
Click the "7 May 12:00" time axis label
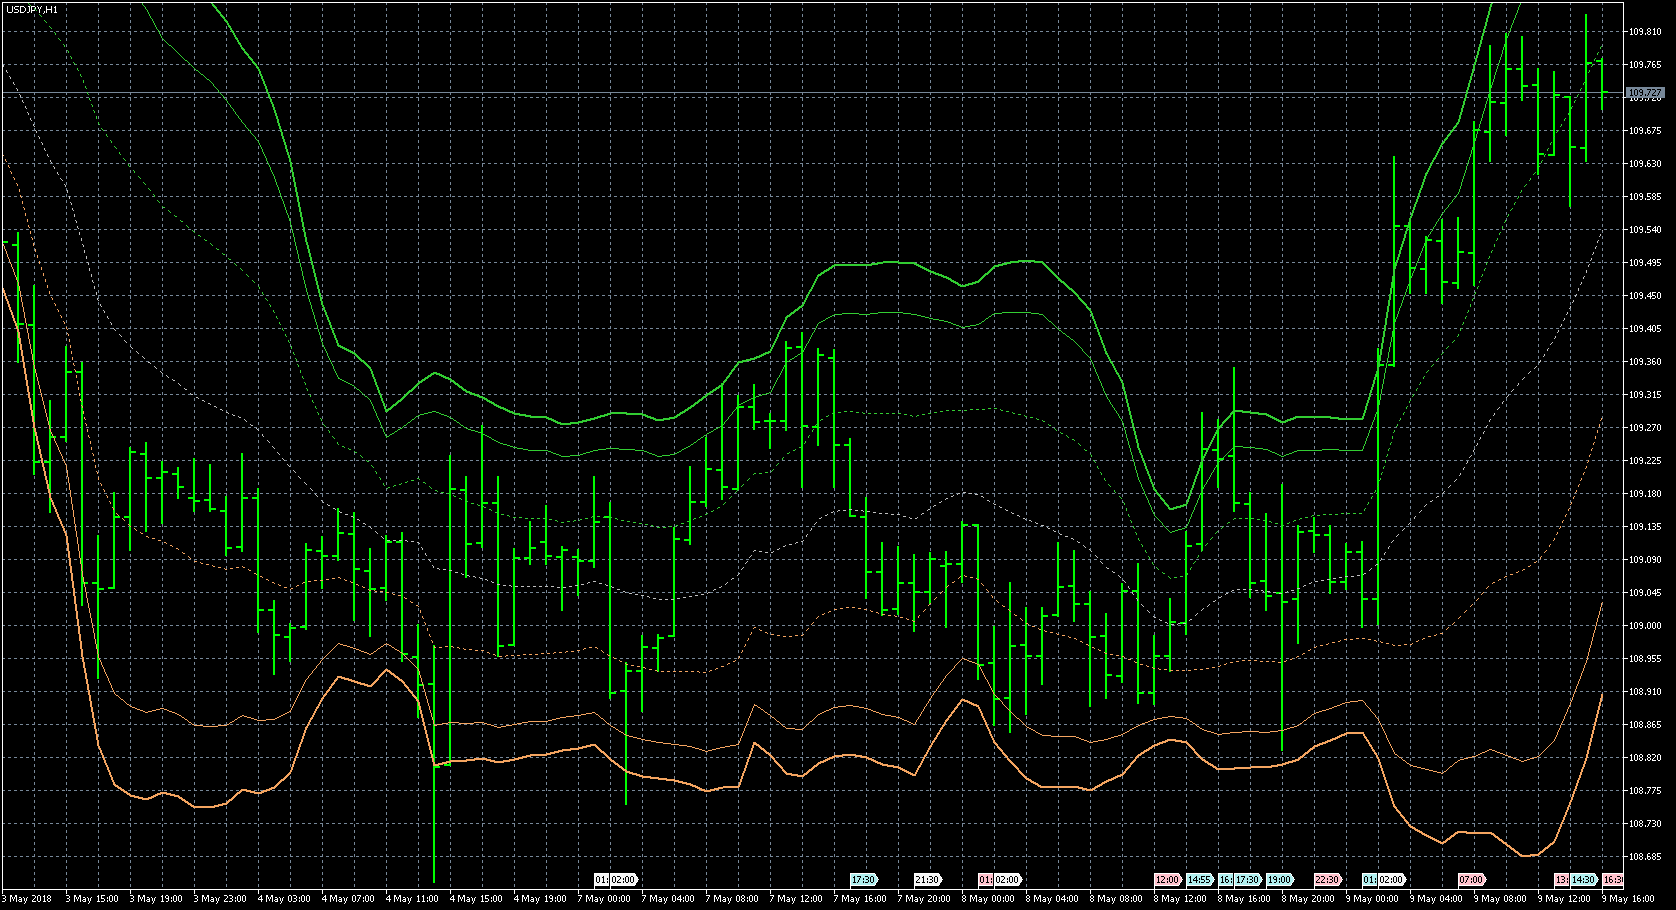click(x=797, y=899)
